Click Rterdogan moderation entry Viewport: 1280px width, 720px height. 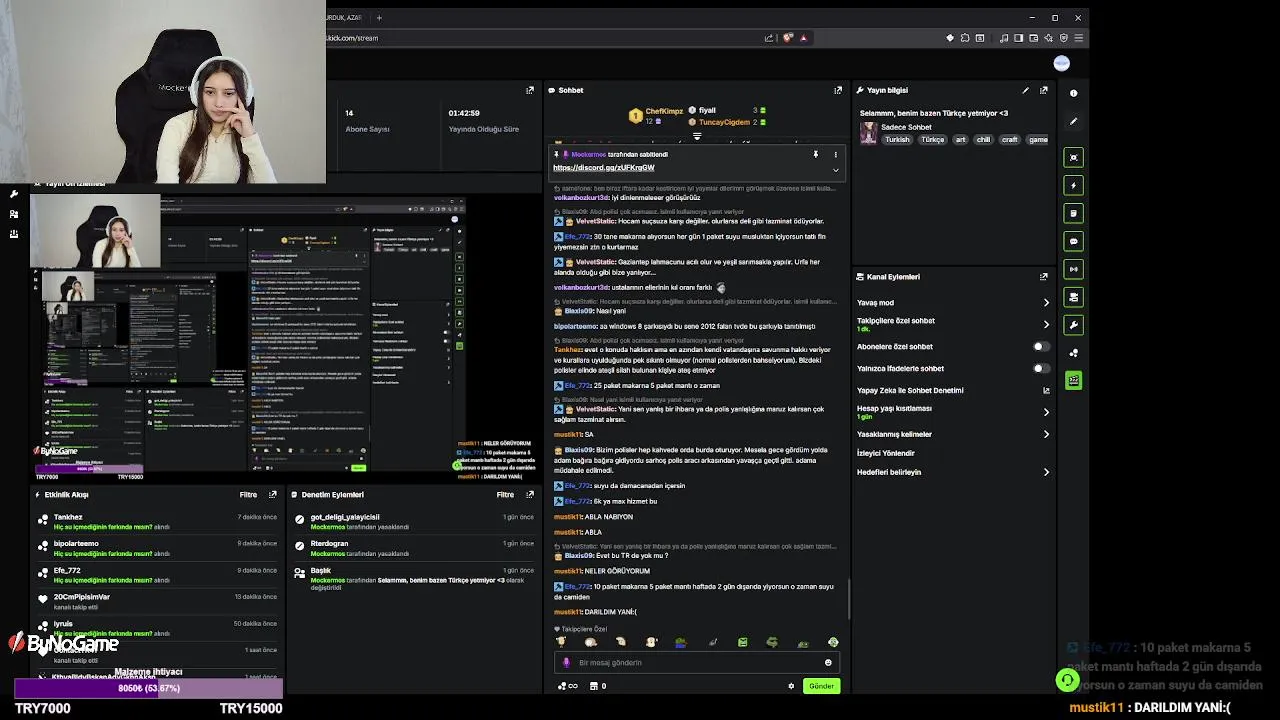[x=329, y=543]
